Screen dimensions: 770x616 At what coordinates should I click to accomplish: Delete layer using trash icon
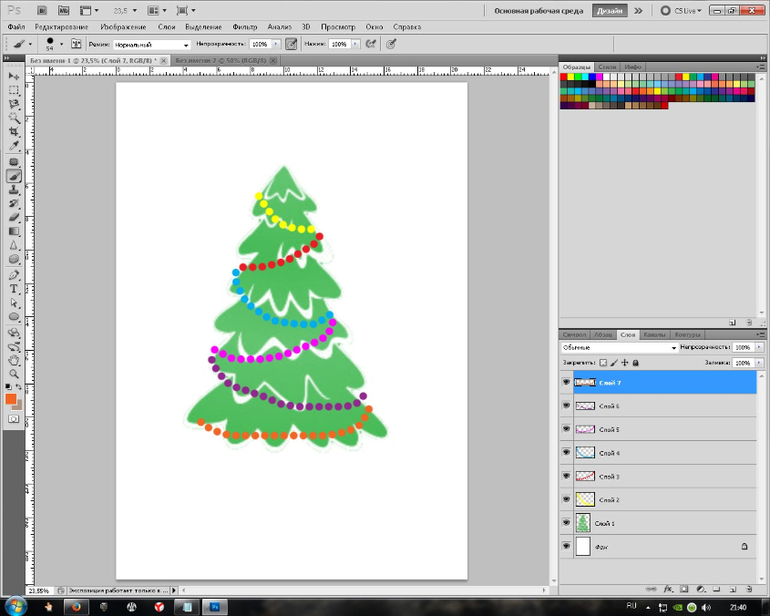(747, 589)
